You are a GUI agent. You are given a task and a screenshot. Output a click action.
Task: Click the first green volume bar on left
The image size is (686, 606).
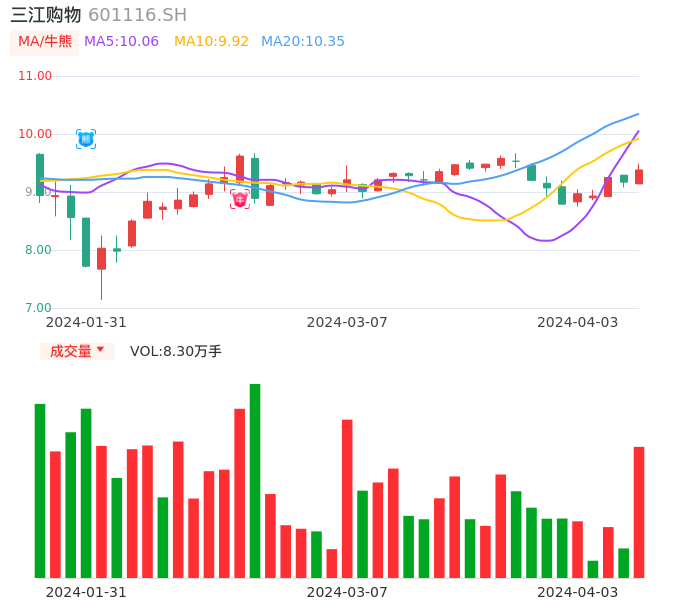[x=40, y=491]
